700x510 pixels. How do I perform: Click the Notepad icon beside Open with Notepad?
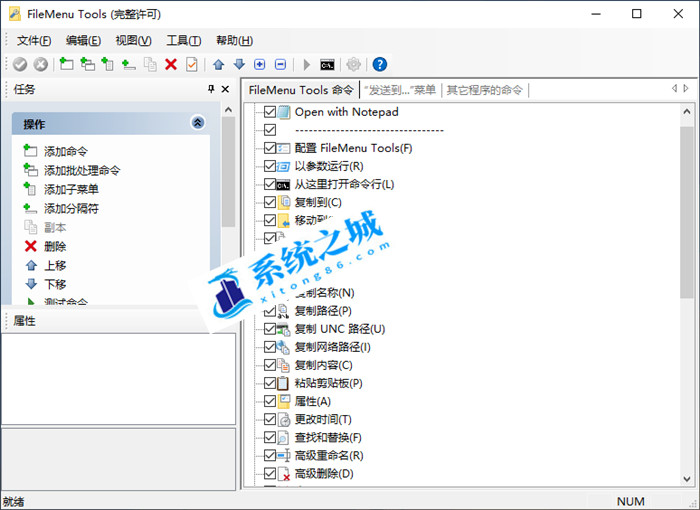click(x=284, y=112)
